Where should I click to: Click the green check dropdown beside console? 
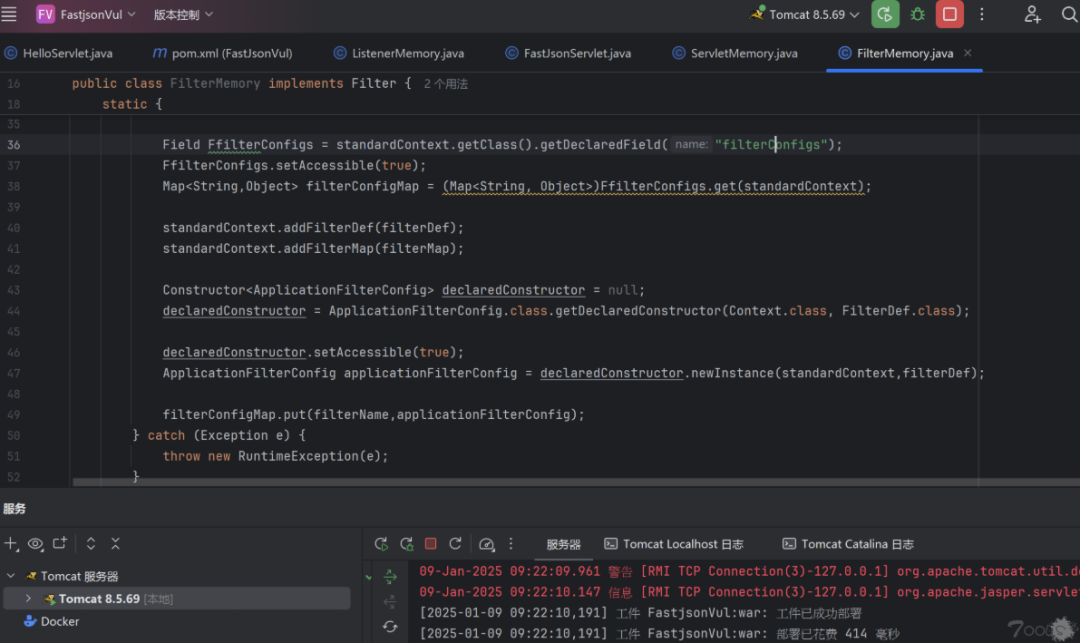[368, 578]
